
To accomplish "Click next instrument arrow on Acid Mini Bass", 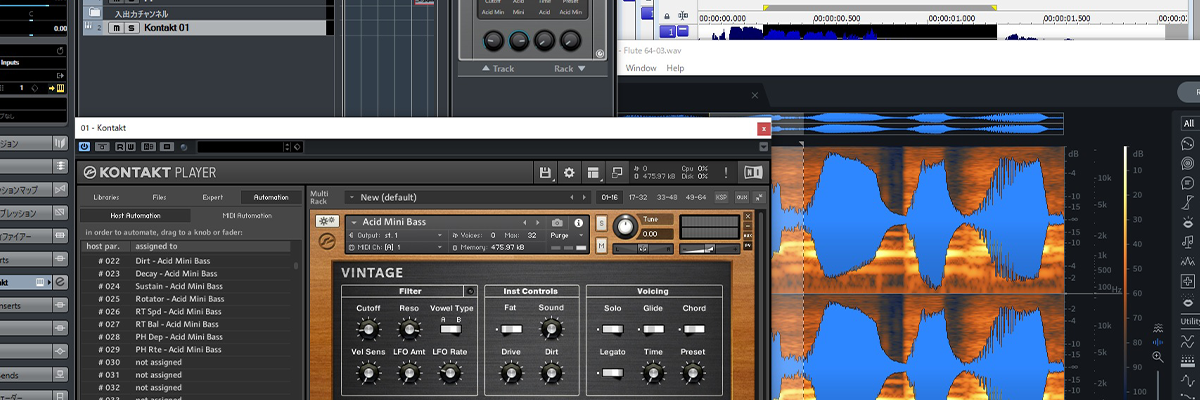I will pos(539,222).
